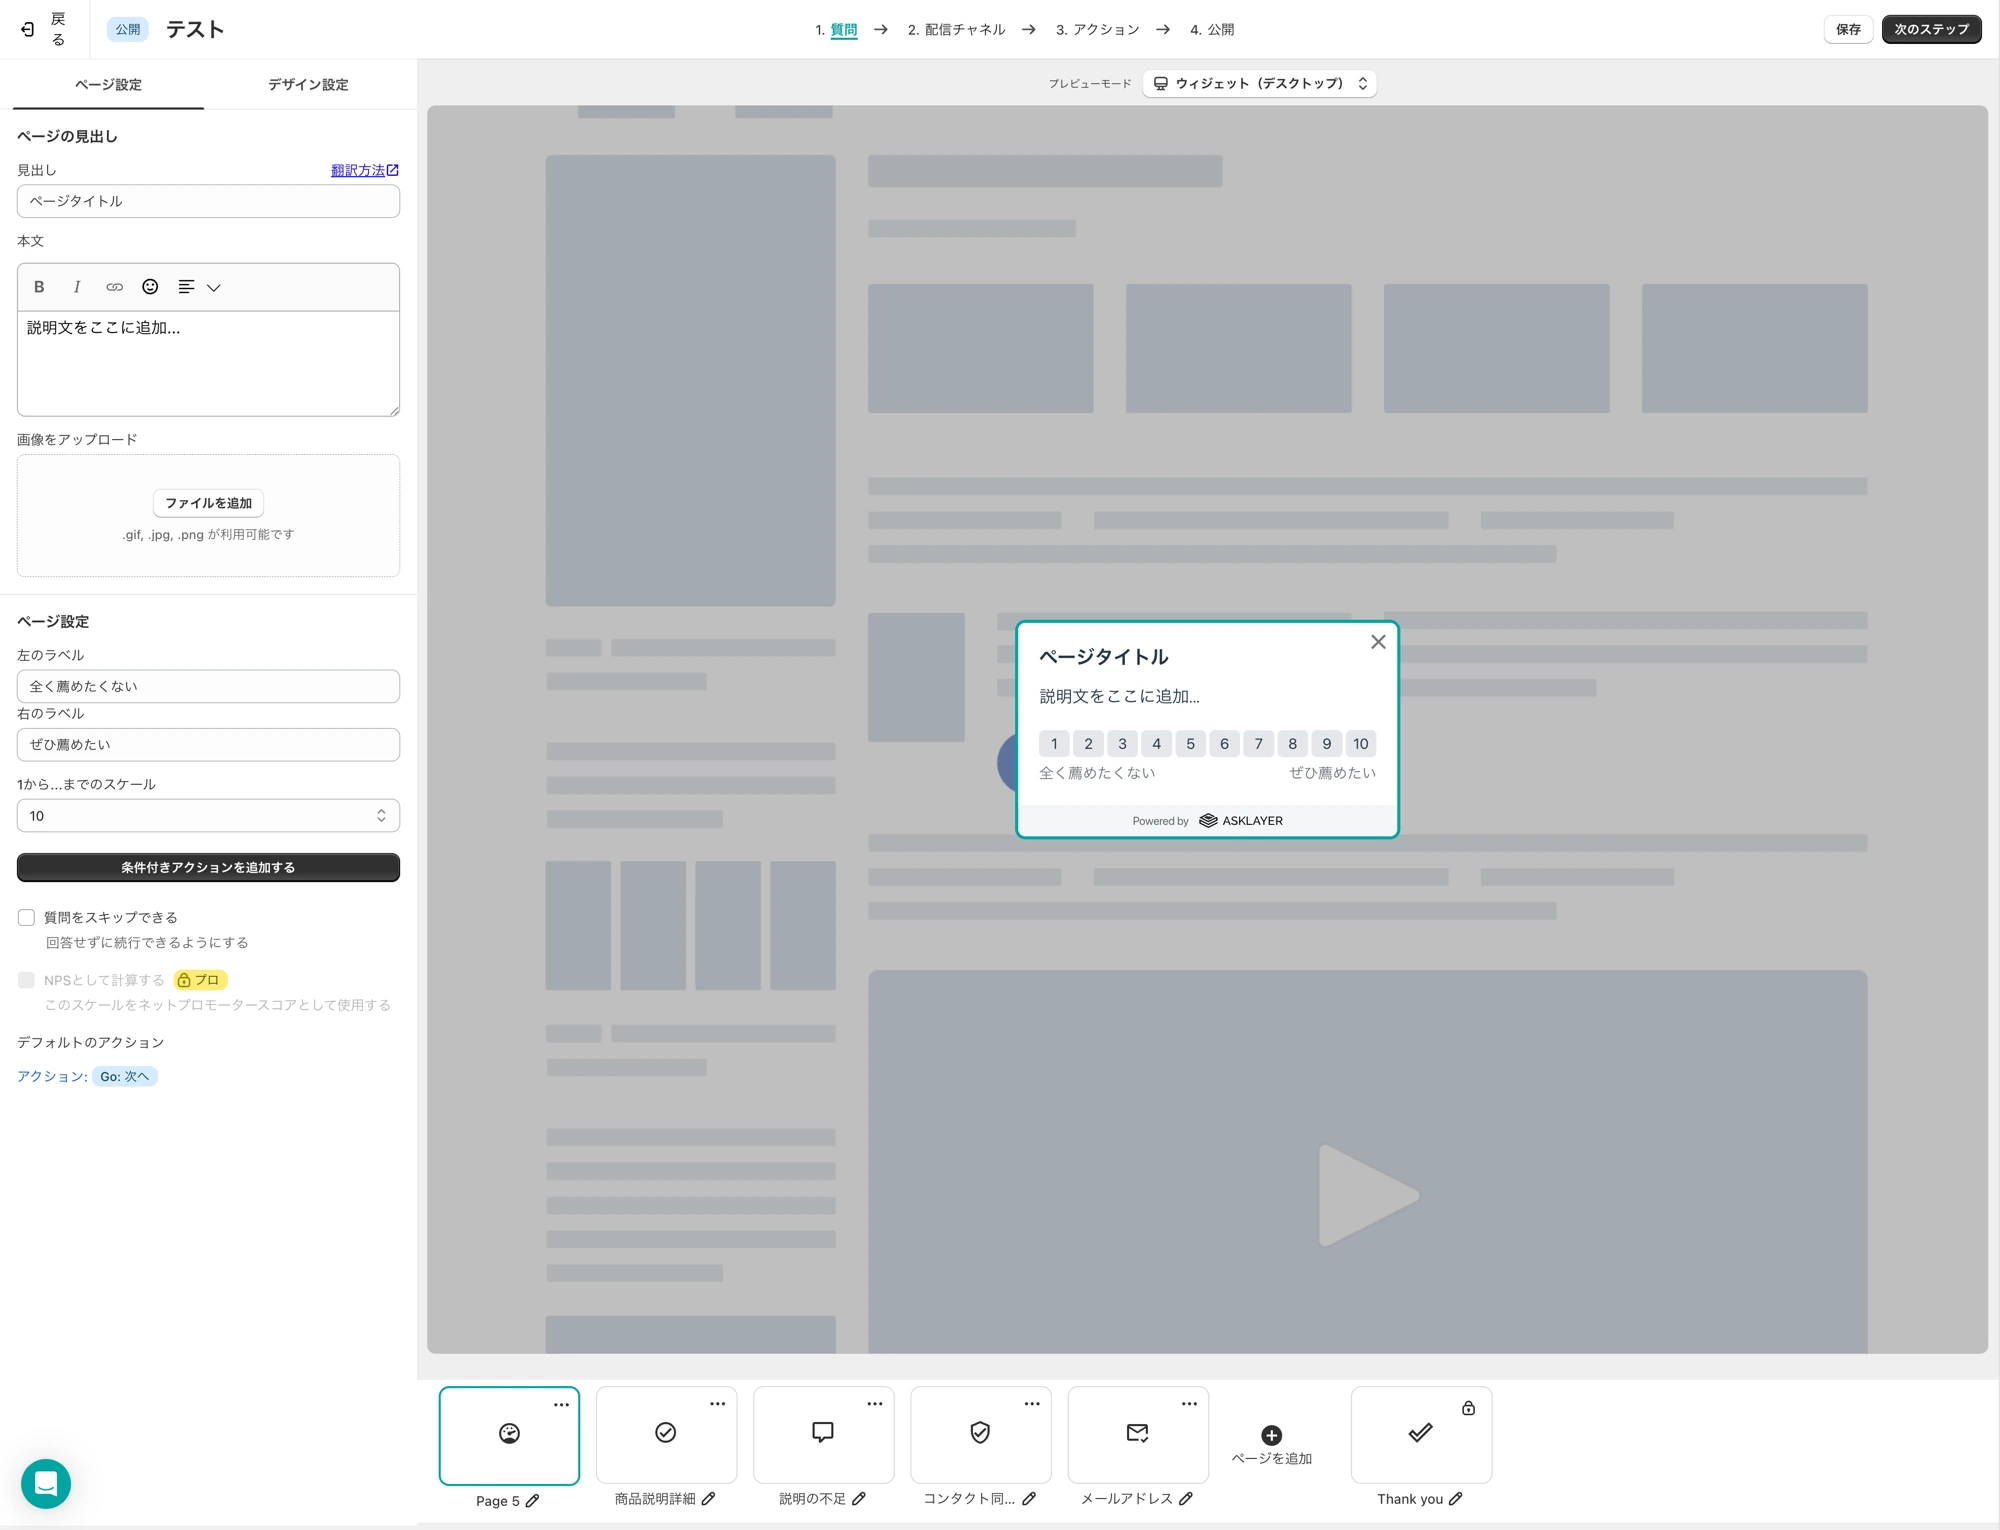Screen dimensions: 2000x1530
Task: Go to step 3. アクション
Action: pyautogui.click(x=1097, y=30)
